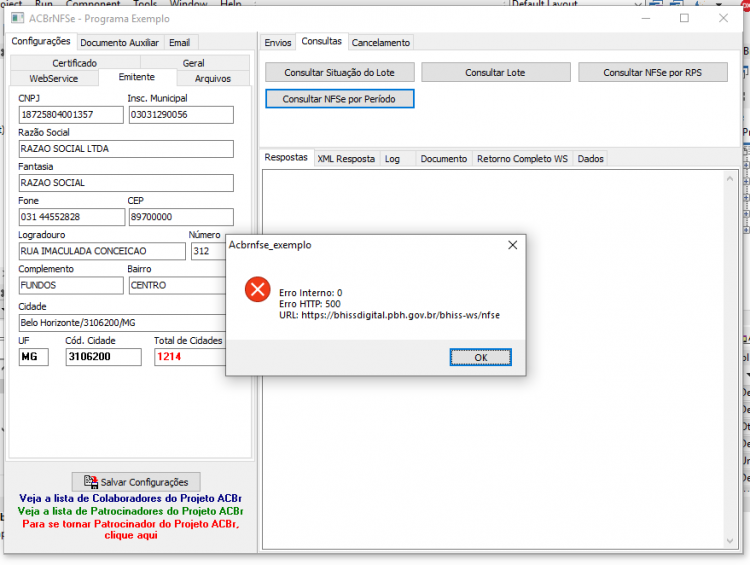Image resolution: width=750 pixels, height=565 pixels.
Task: Select the Consultas tab
Action: [321, 41]
